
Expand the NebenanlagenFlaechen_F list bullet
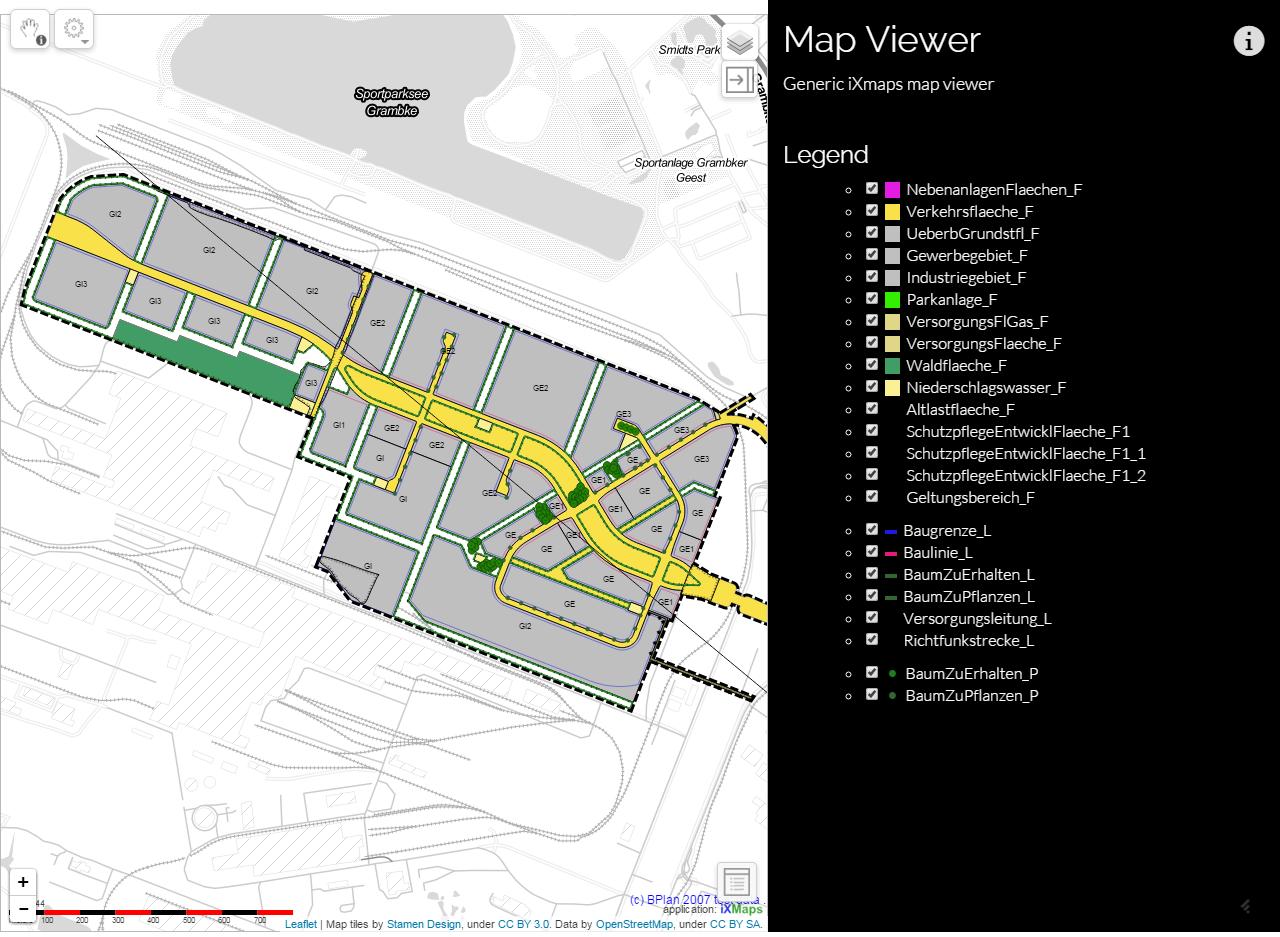849,190
